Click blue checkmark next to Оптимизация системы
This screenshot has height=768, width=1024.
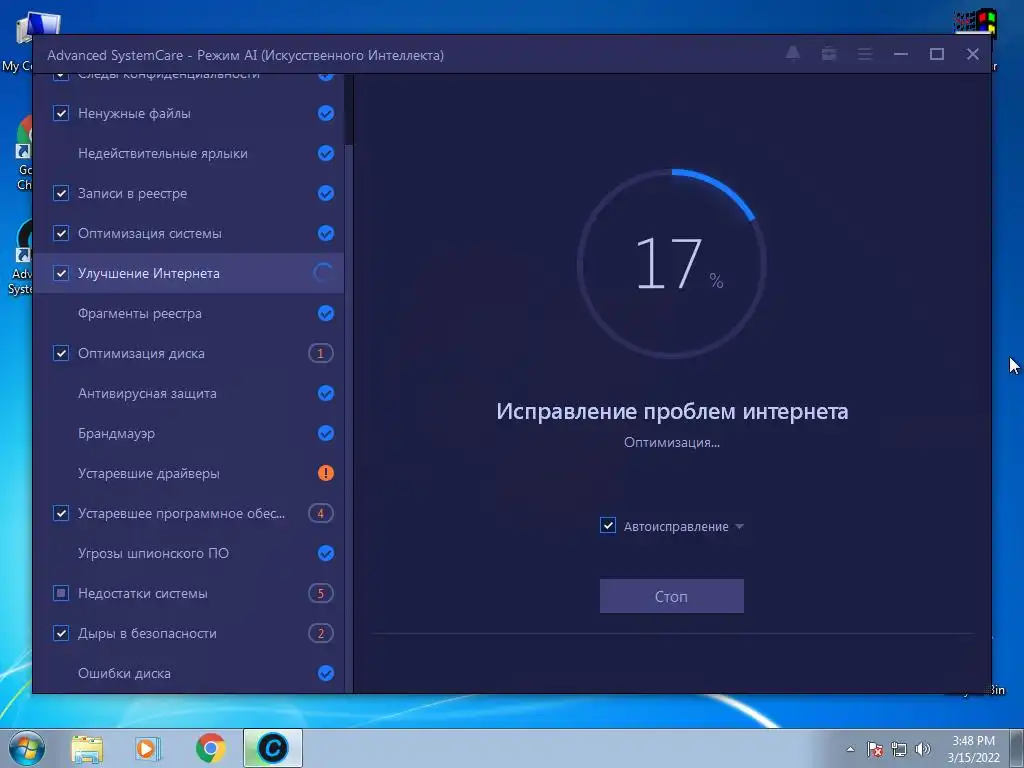pos(326,233)
